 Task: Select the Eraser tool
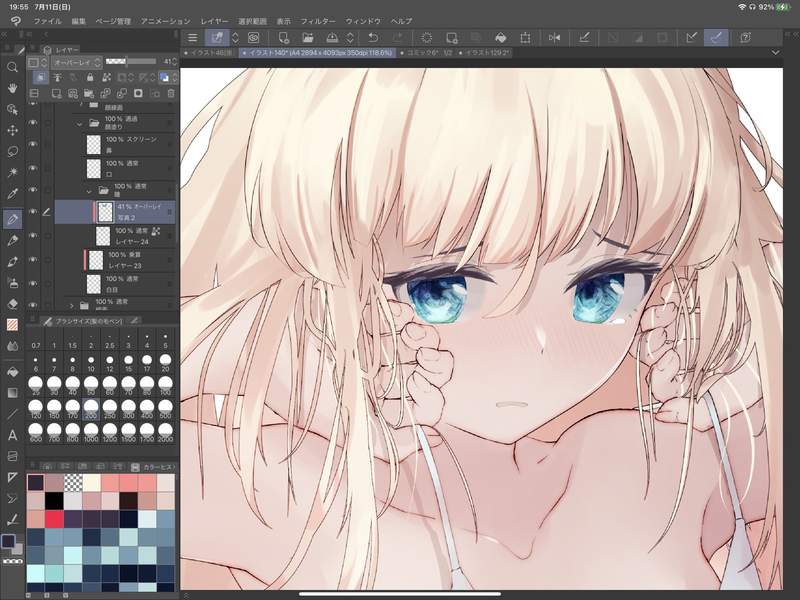[13, 303]
